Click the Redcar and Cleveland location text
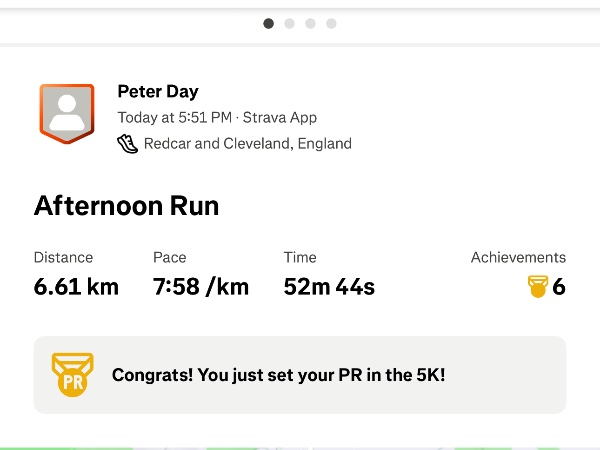The image size is (600, 450). (247, 143)
